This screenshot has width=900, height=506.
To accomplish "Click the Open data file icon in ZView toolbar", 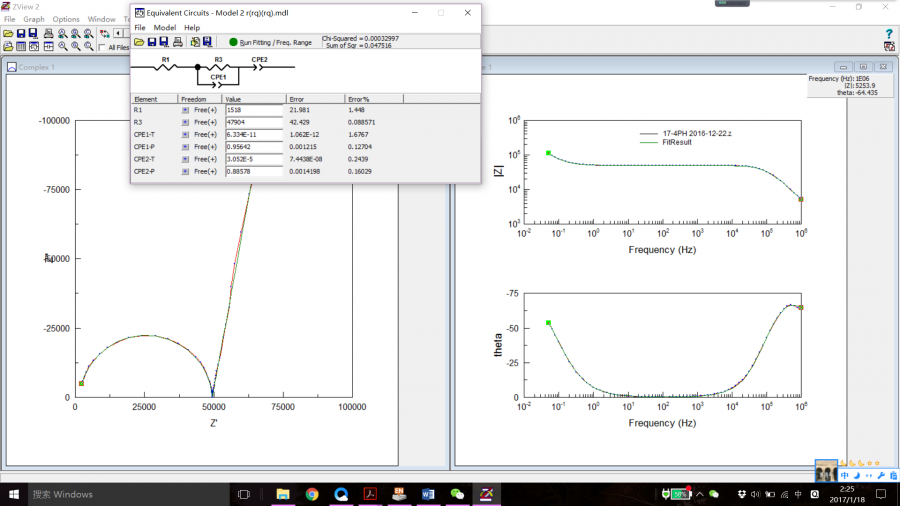I will tap(8, 33).
